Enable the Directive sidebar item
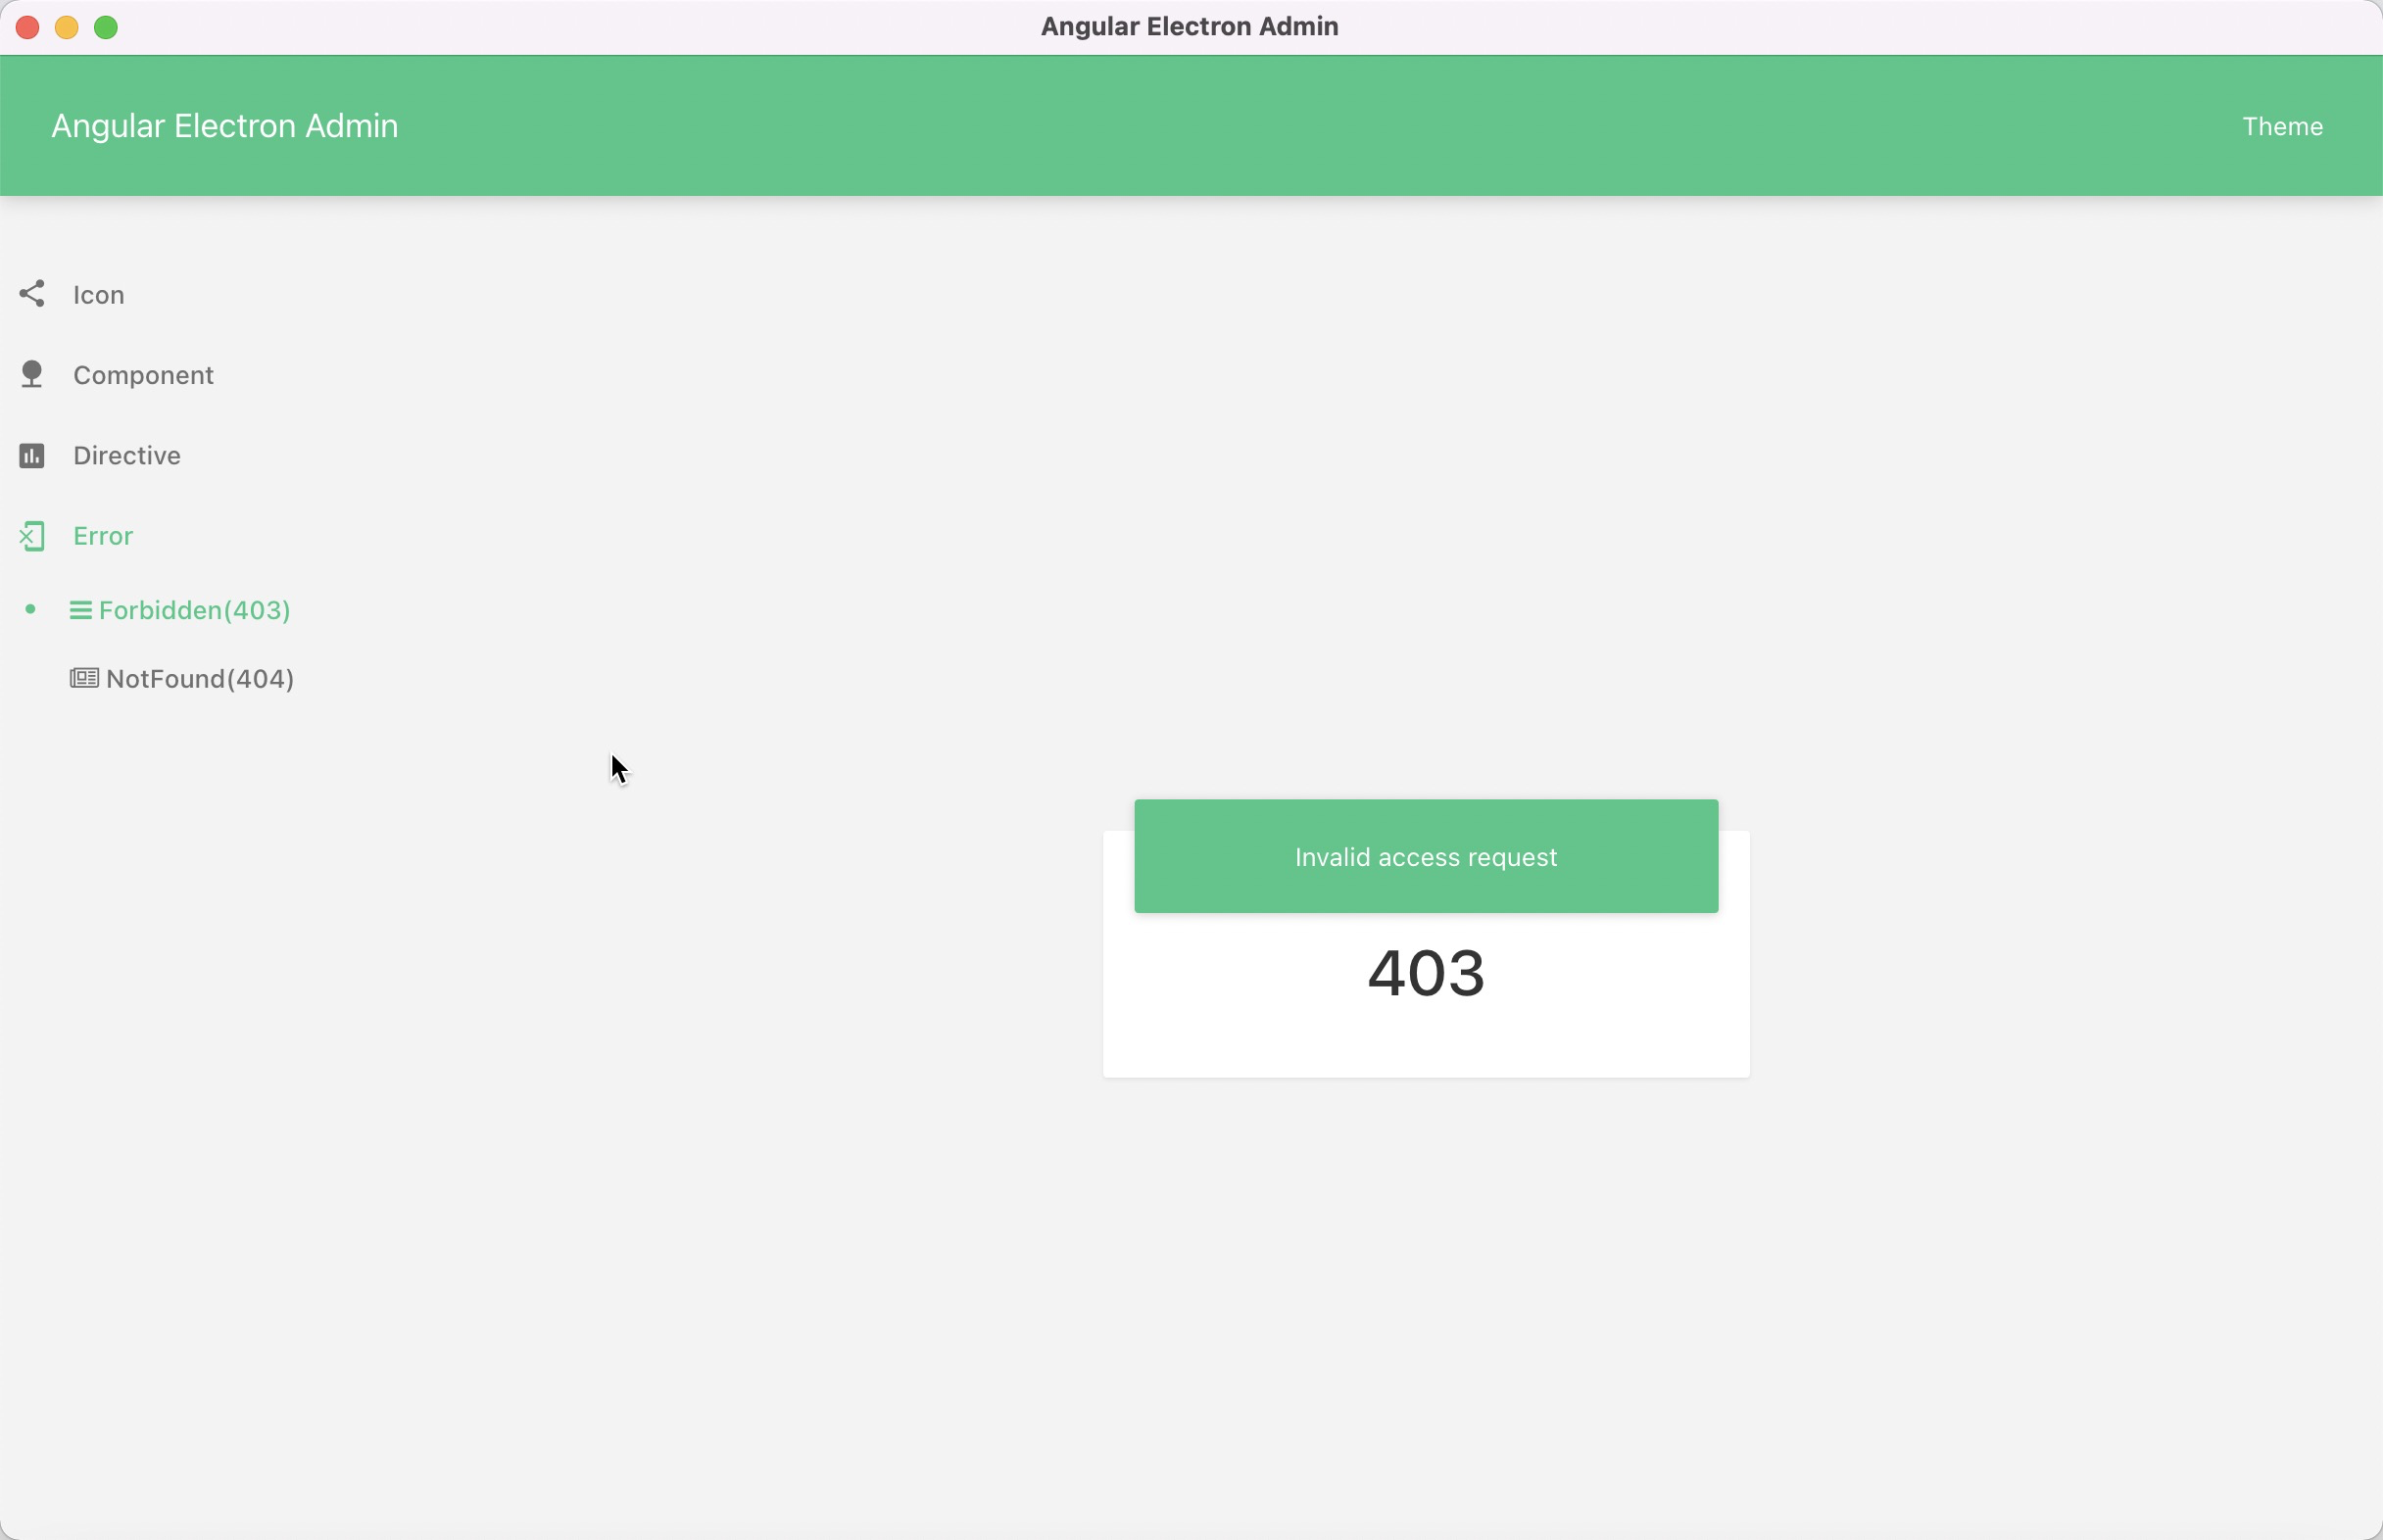 (x=125, y=454)
